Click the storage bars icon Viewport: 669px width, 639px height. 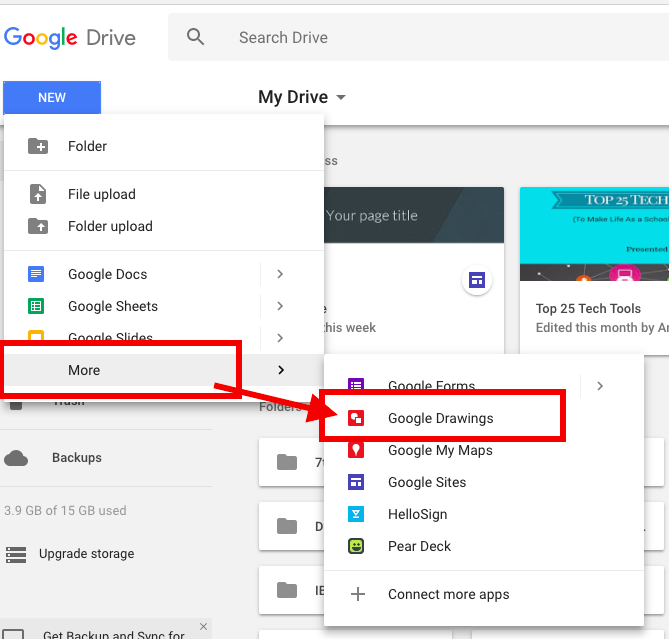(16, 555)
